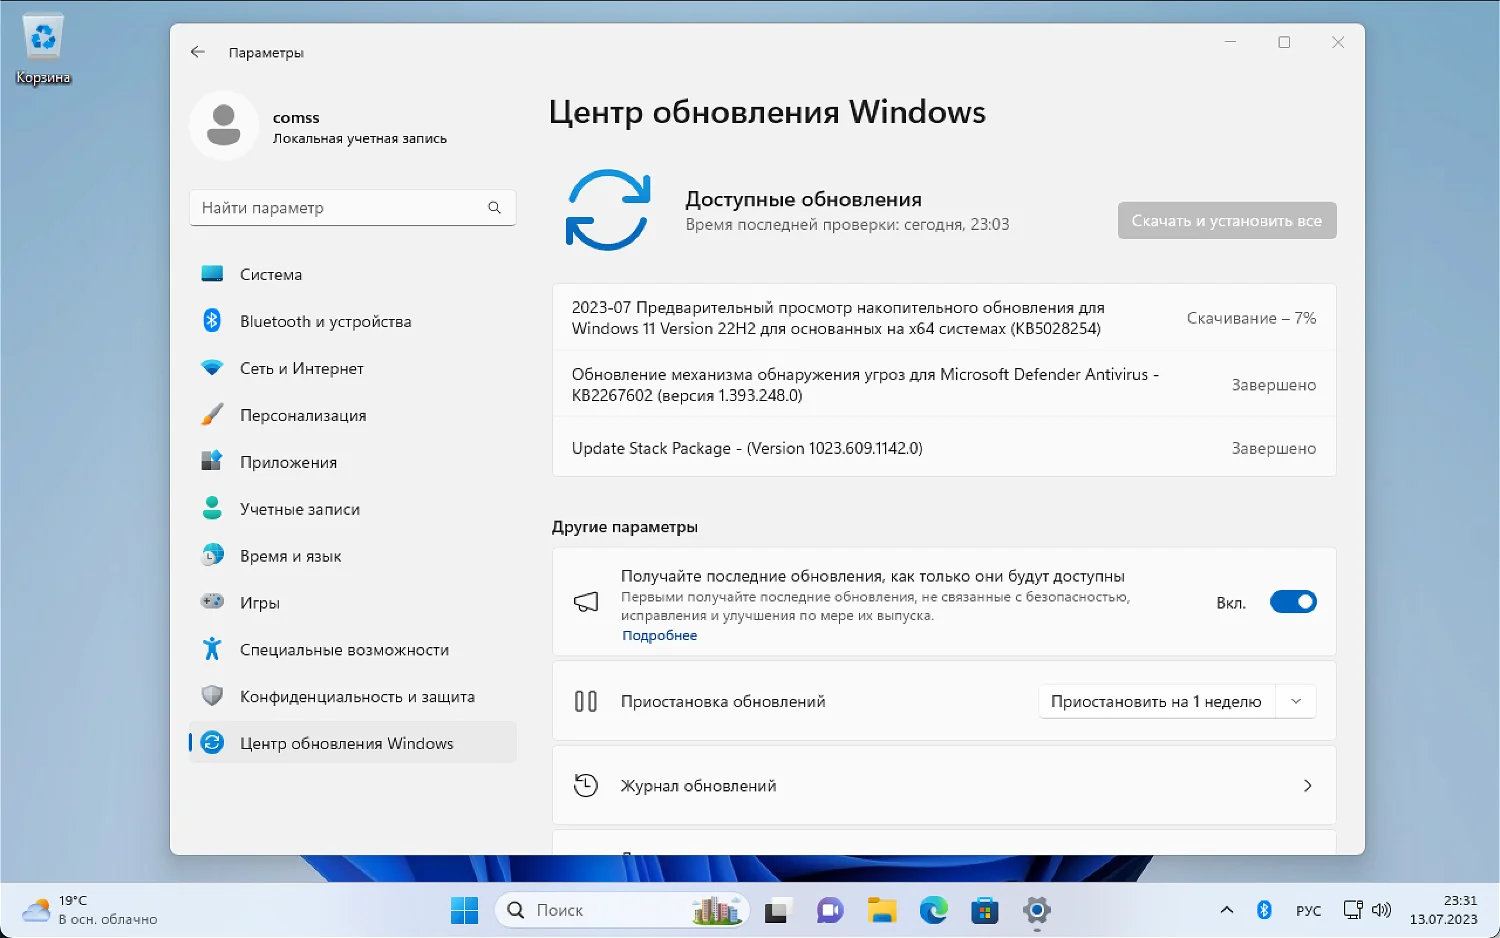Go to Сеть и Интернет section
This screenshot has width=1500, height=938.
(353, 368)
